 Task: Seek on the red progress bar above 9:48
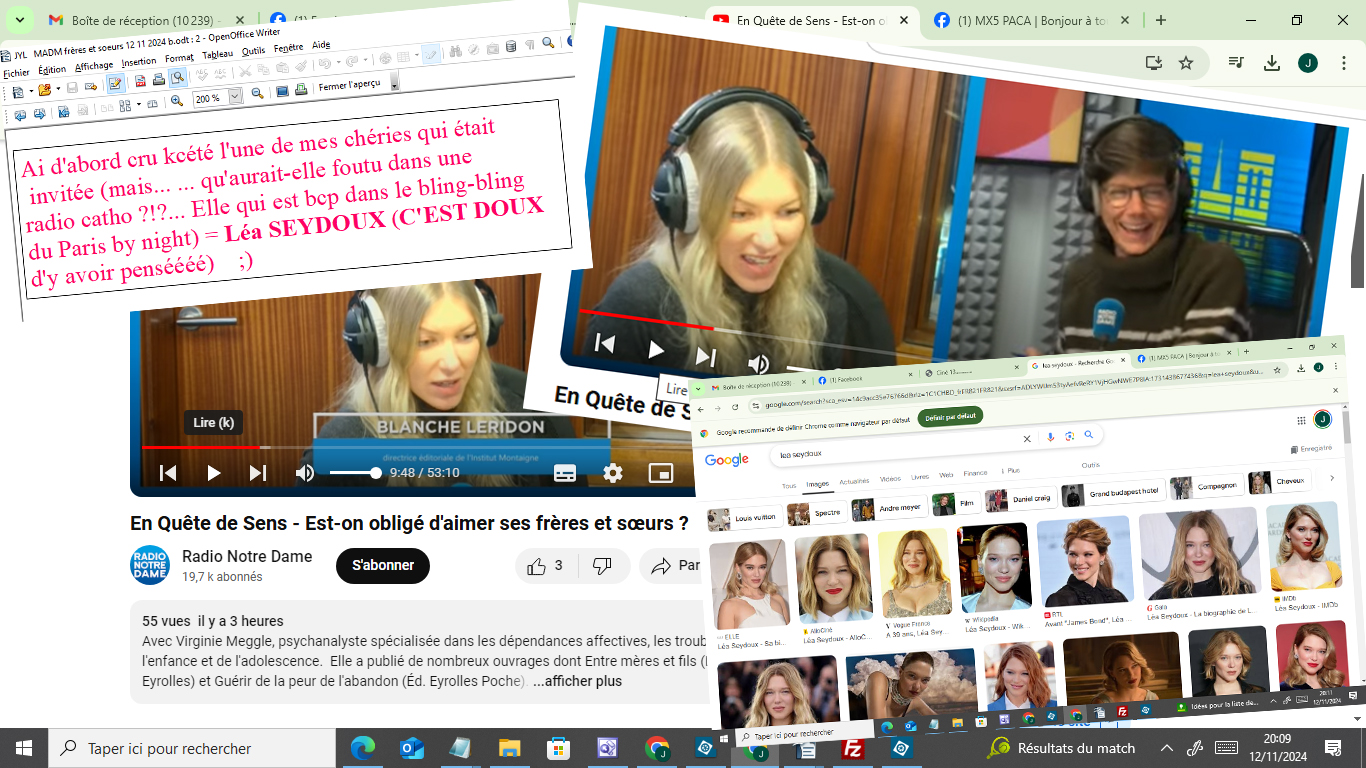[x=420, y=447]
